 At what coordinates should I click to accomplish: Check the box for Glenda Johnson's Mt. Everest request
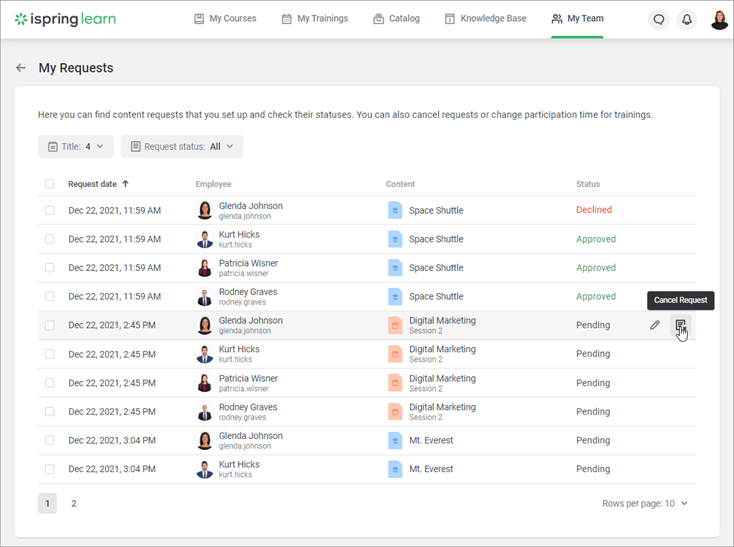tap(50, 440)
